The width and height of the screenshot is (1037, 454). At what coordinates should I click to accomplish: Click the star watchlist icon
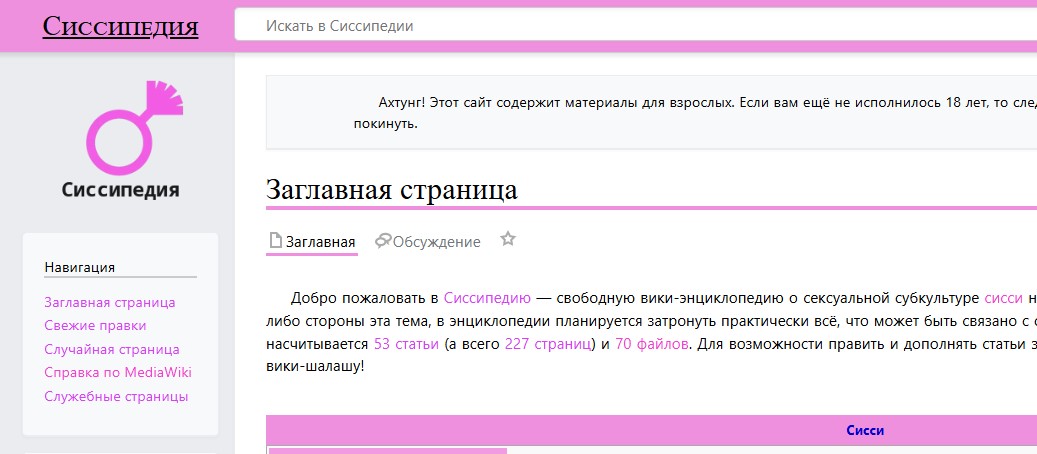pyautogui.click(x=508, y=240)
